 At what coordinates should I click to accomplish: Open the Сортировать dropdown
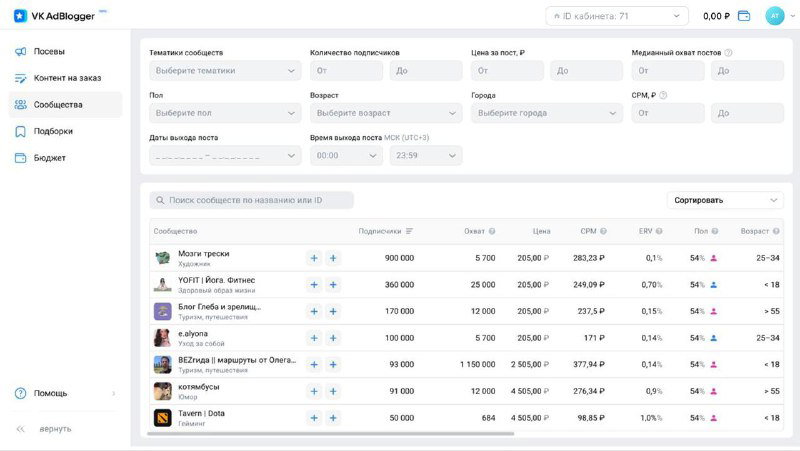coord(725,200)
